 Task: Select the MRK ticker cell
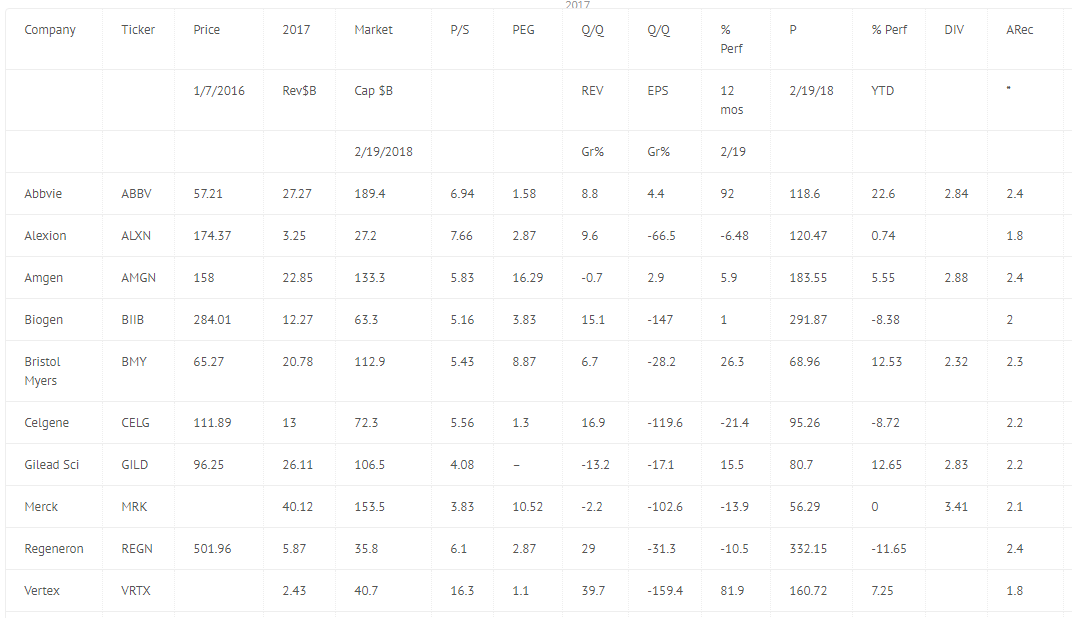pyautogui.click(x=134, y=507)
